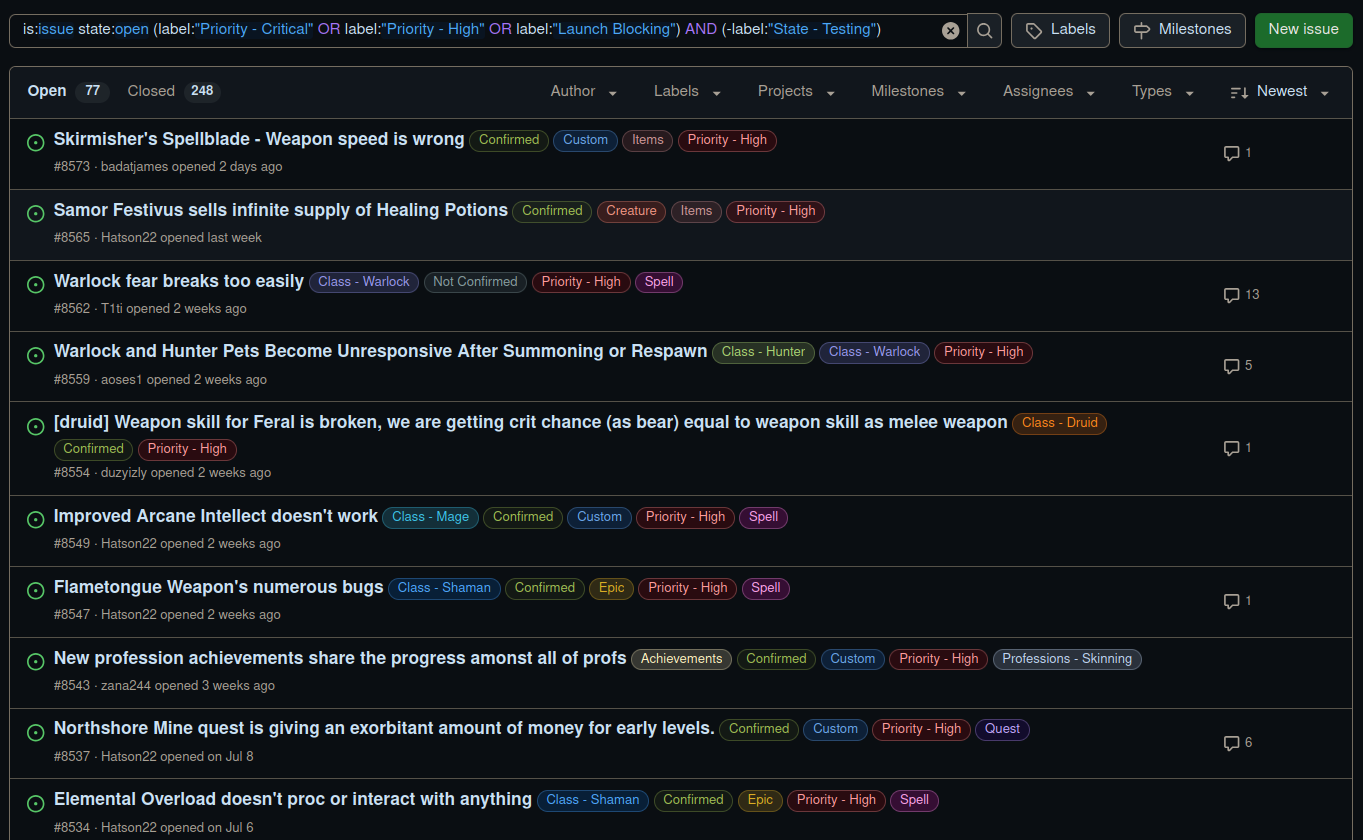Filter by Achievements label
1363x840 pixels.
(x=682, y=659)
